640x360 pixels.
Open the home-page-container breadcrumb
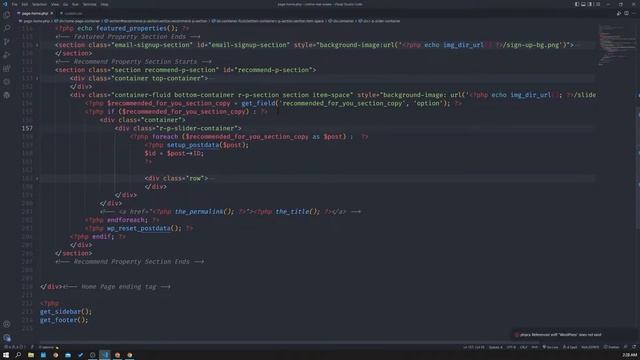[78, 21]
